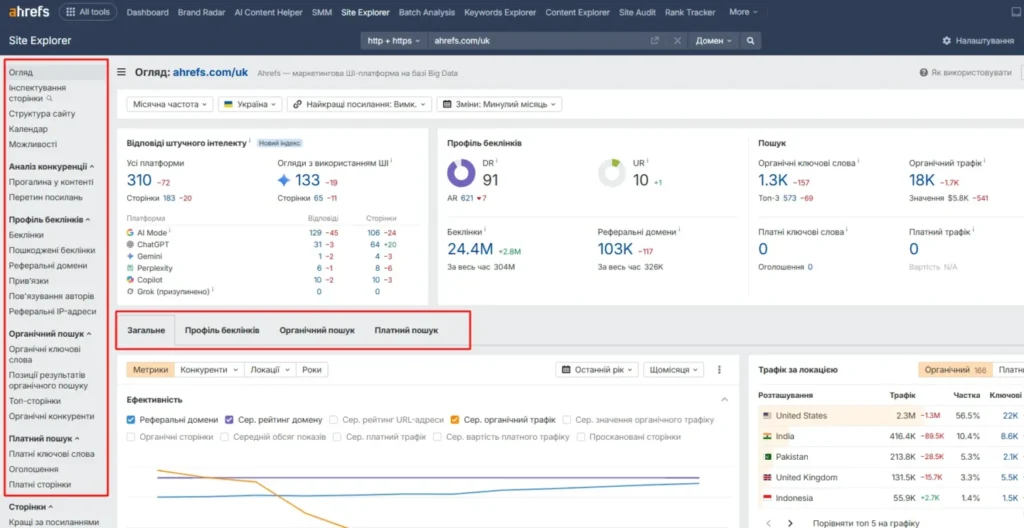This screenshot has width=1024, height=528.
Task: Click the 24.4M backlinks value
Action: click(x=470, y=249)
